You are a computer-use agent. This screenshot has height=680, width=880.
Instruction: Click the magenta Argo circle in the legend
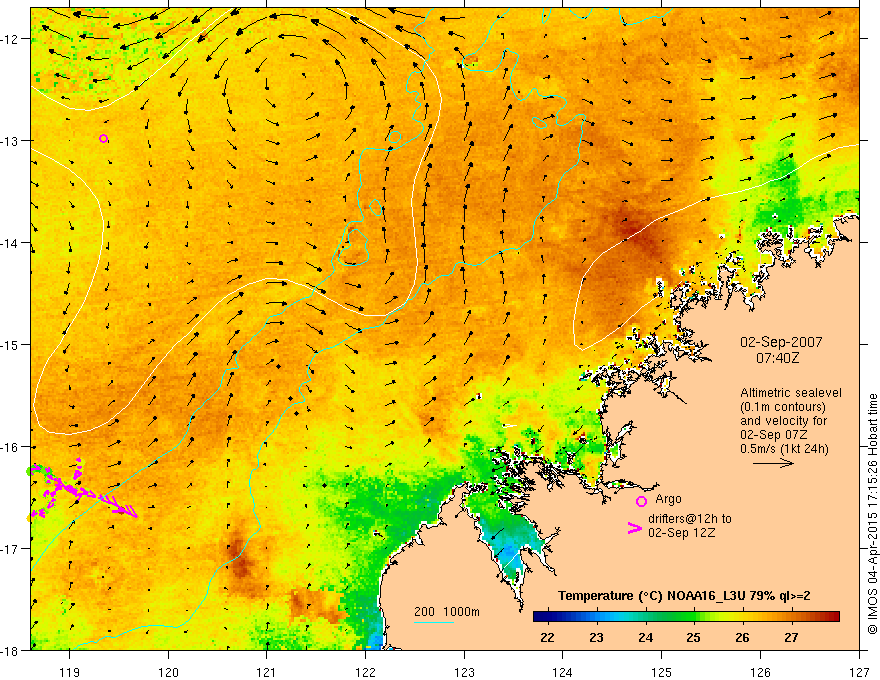(x=641, y=501)
